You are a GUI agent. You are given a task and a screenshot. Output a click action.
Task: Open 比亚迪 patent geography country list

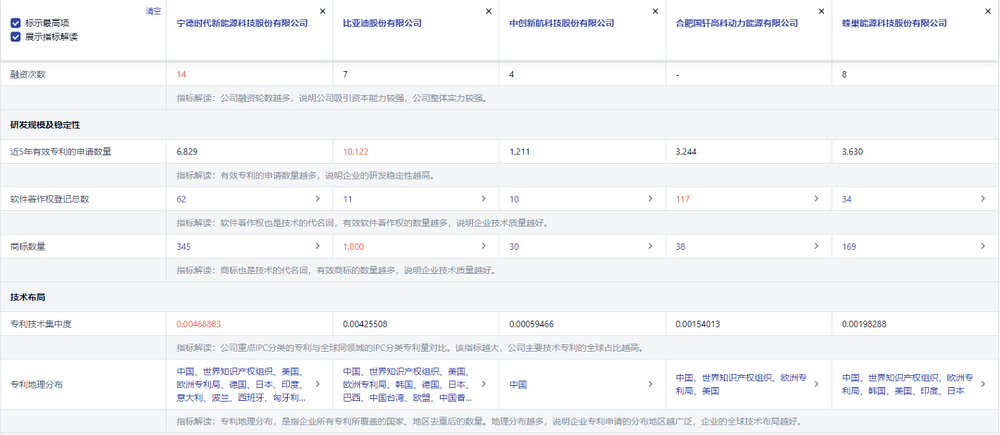pos(408,385)
